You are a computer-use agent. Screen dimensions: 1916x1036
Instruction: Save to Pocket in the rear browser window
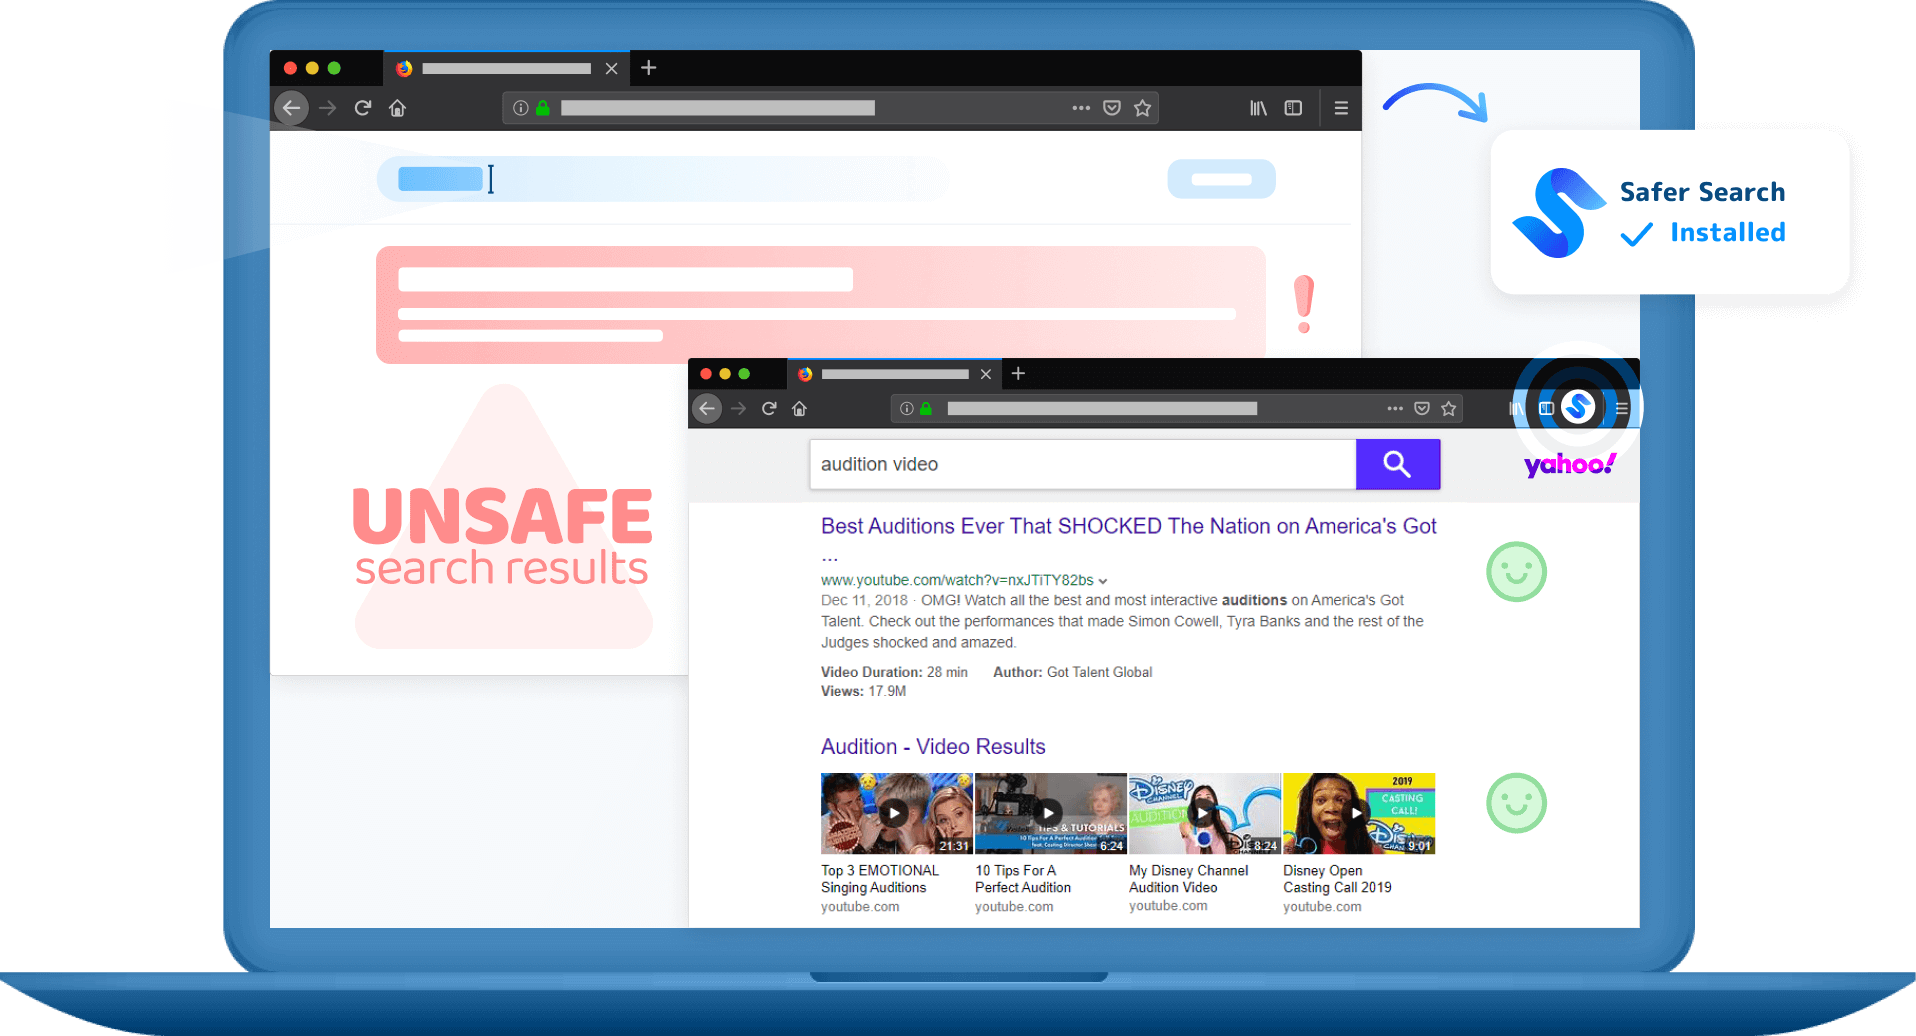coord(1112,108)
